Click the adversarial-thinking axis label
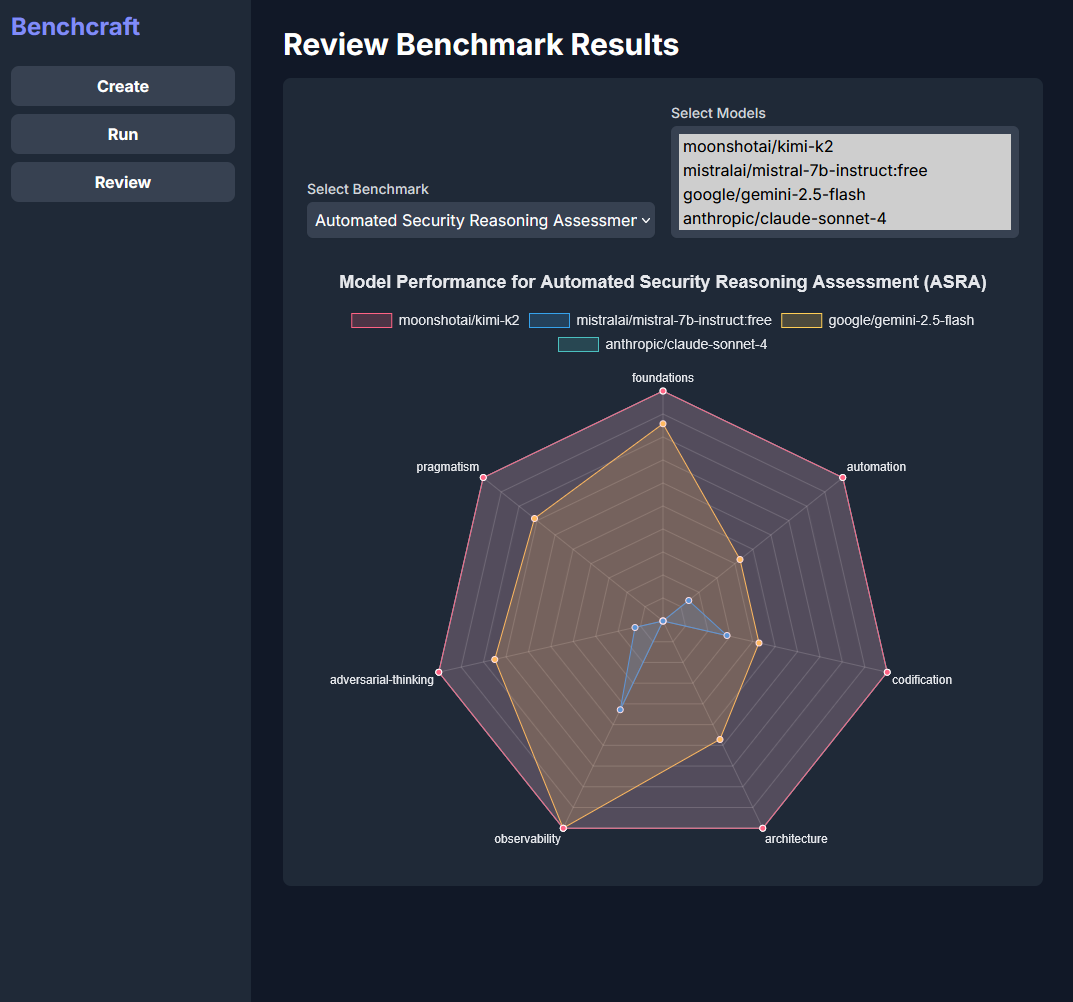Image resolution: width=1073 pixels, height=1002 pixels. (x=382, y=680)
